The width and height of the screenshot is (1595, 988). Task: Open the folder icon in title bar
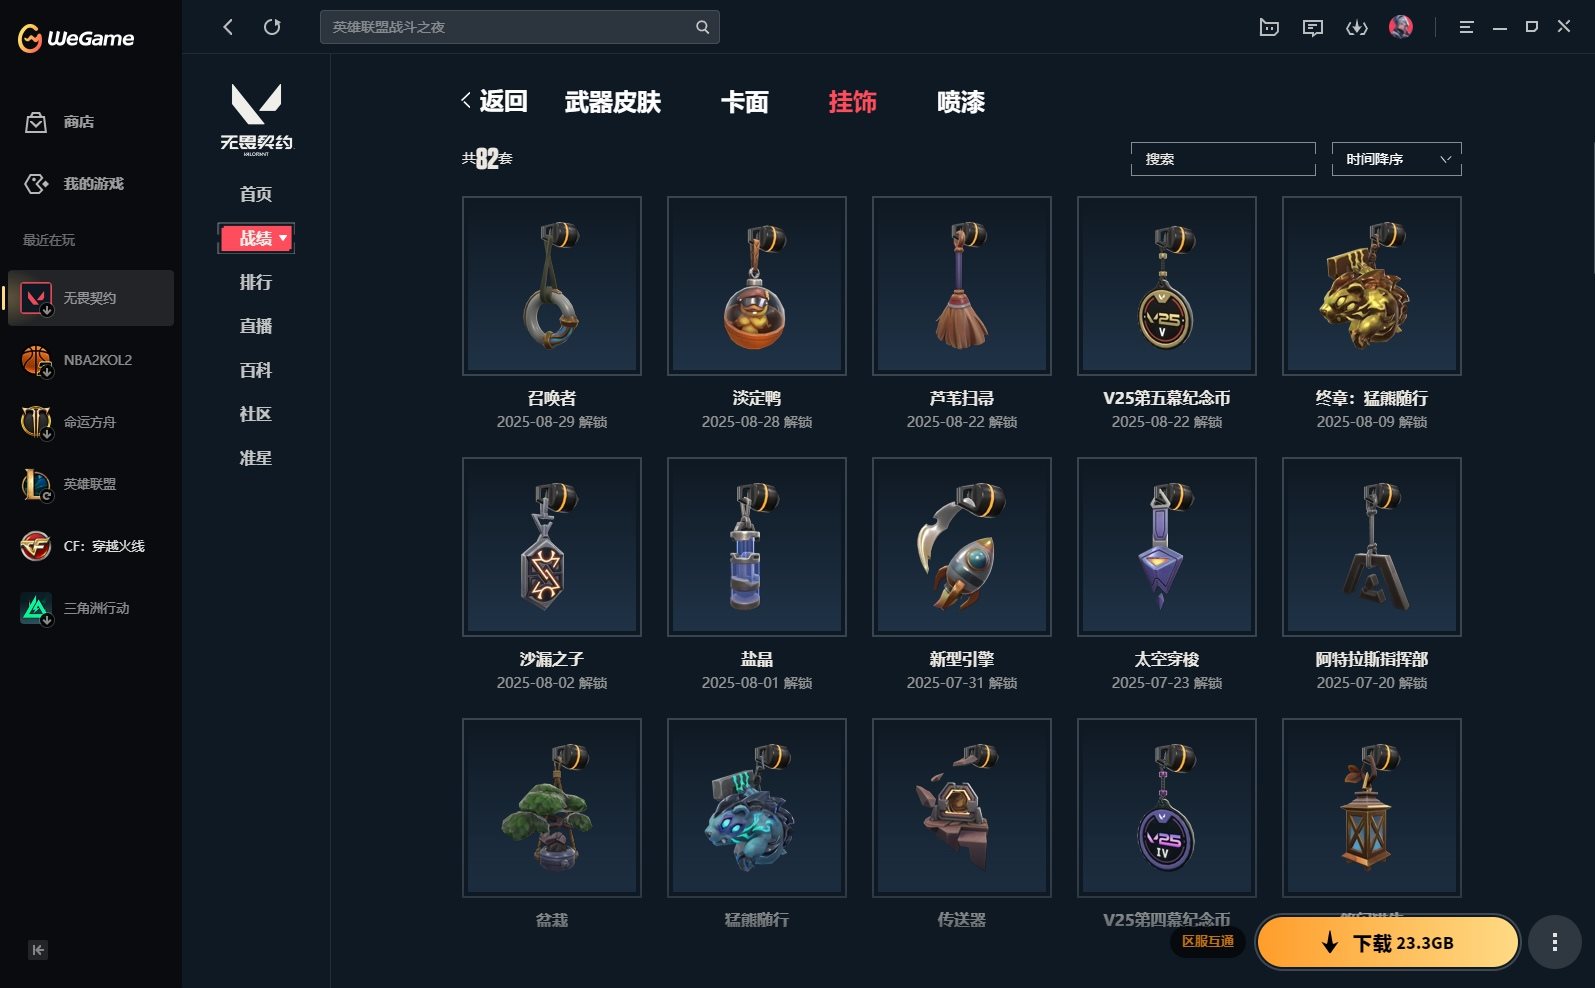coord(1269,27)
